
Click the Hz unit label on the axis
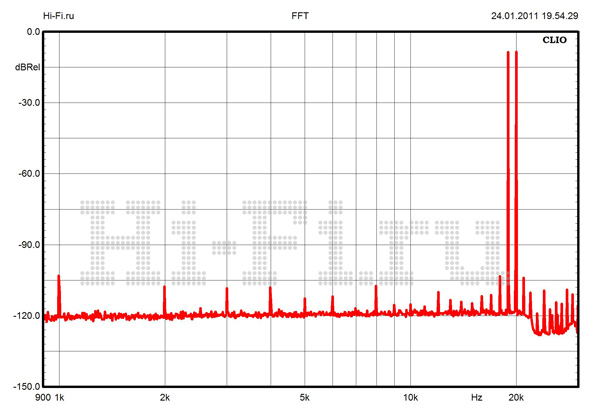[x=477, y=397]
